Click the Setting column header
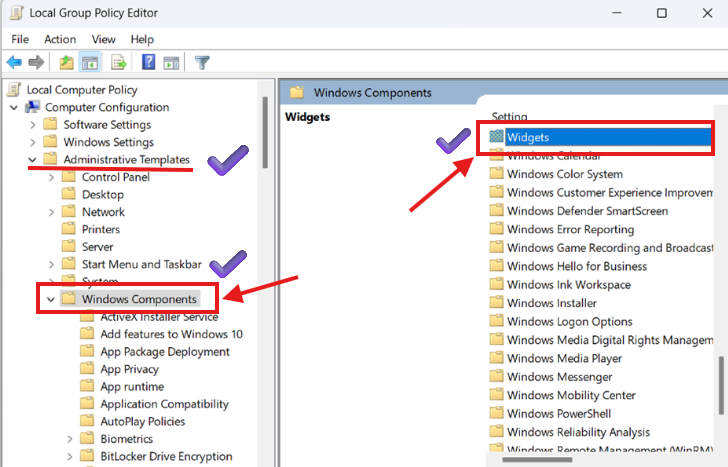Image resolution: width=728 pixels, height=467 pixels. [x=509, y=116]
